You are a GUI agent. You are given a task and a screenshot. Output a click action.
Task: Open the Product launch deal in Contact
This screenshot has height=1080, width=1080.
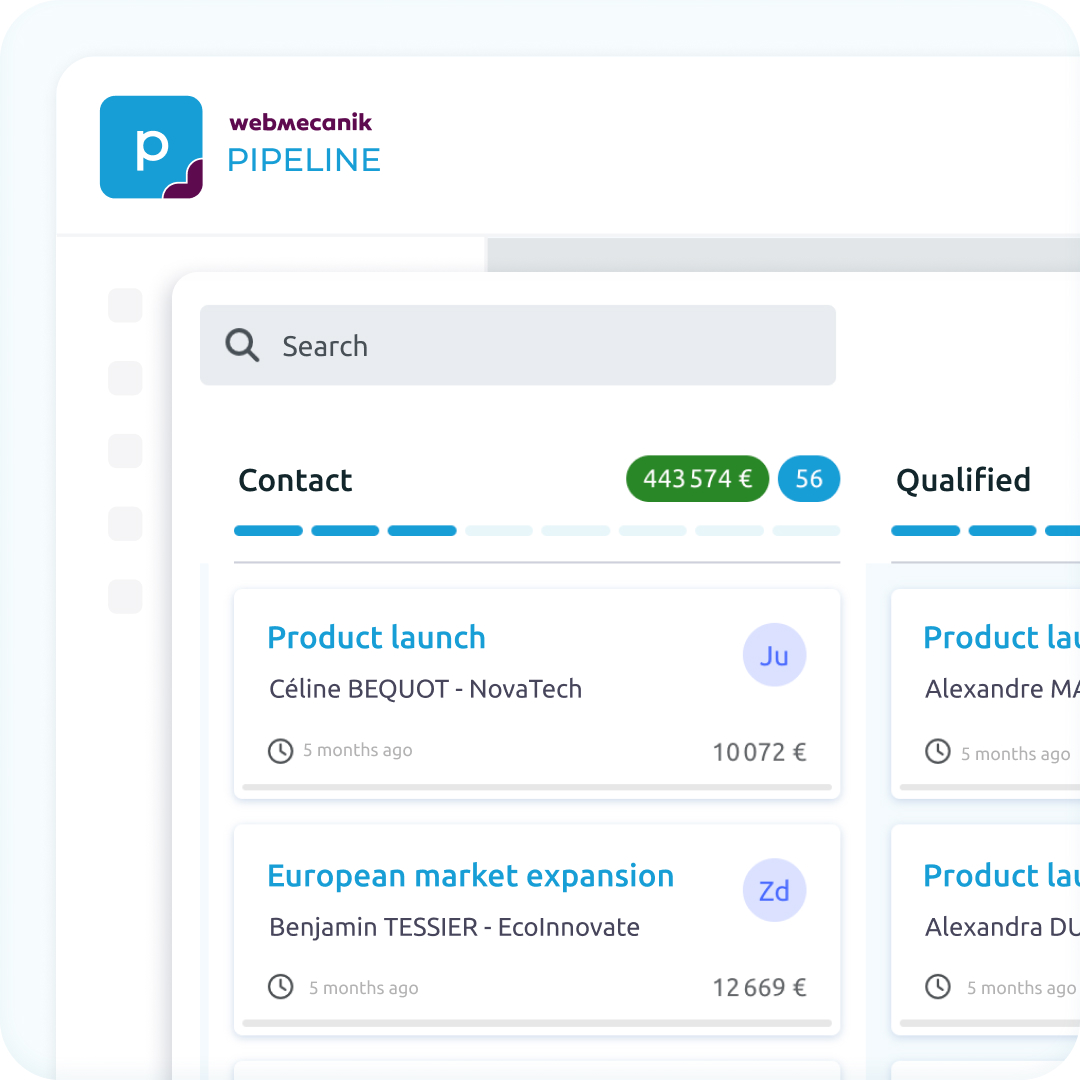coord(376,637)
